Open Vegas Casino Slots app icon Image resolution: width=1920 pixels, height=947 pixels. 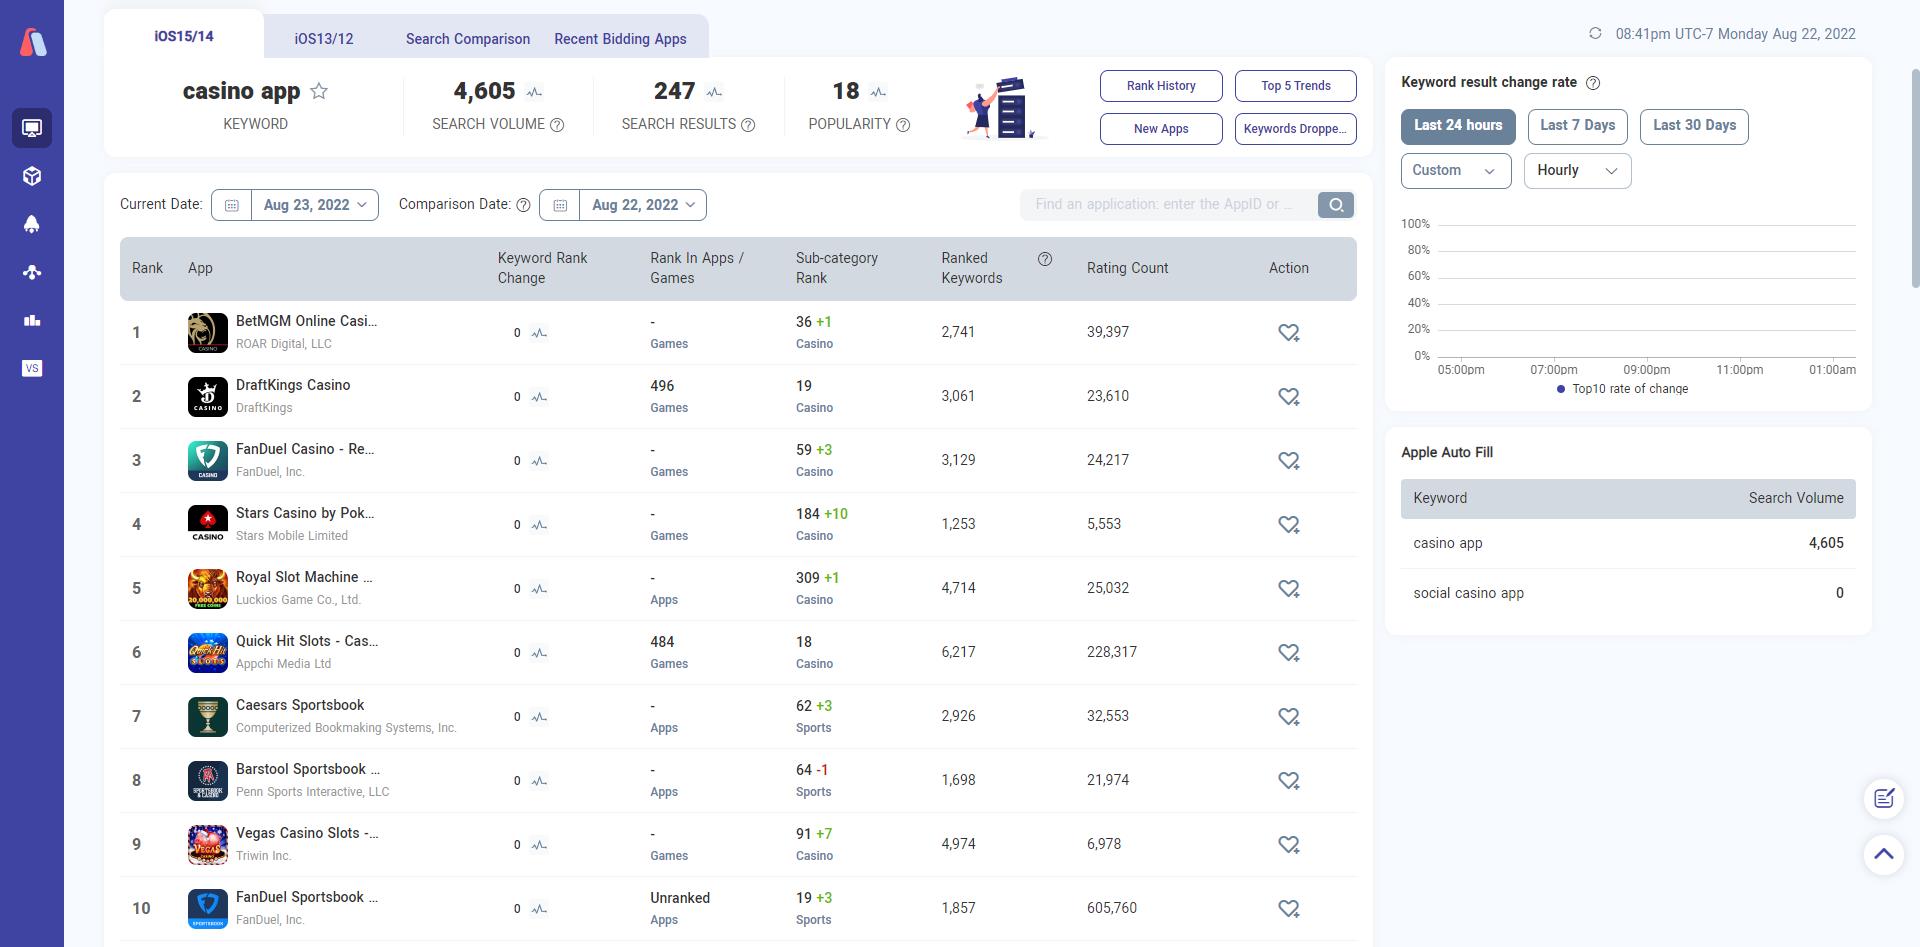coord(208,845)
